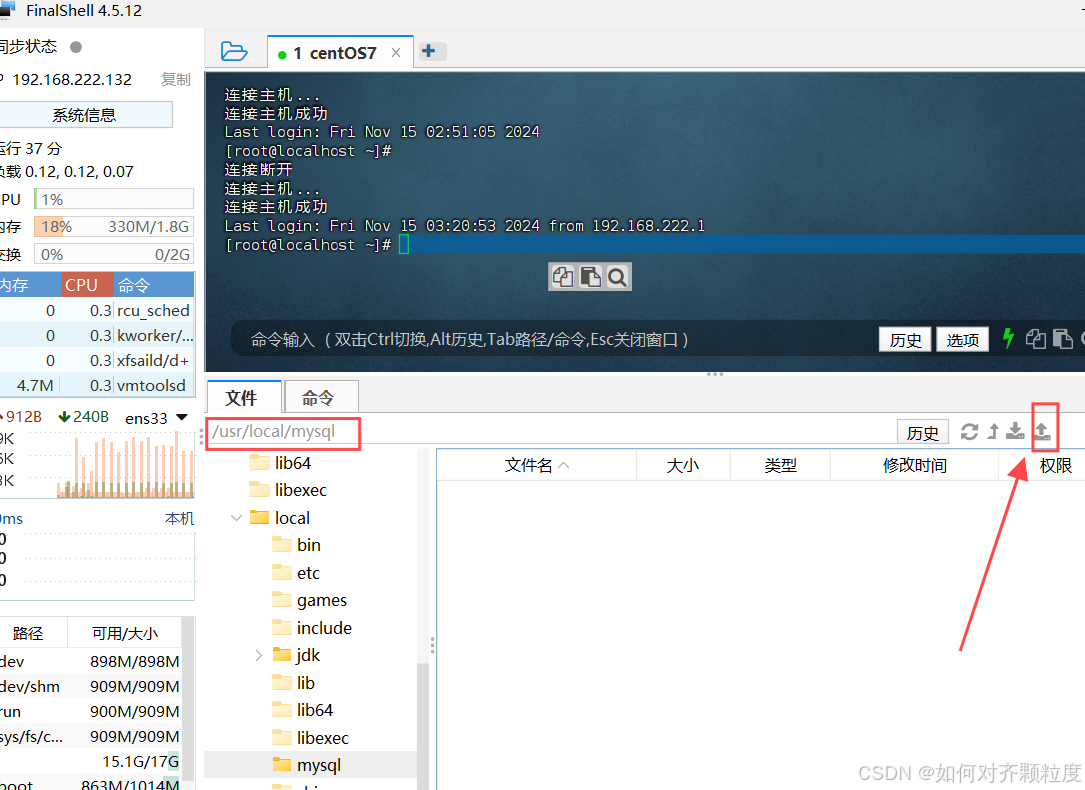Screen dimensions: 1085x790
Task: Switch to the 命令 tab
Action: pos(319,398)
